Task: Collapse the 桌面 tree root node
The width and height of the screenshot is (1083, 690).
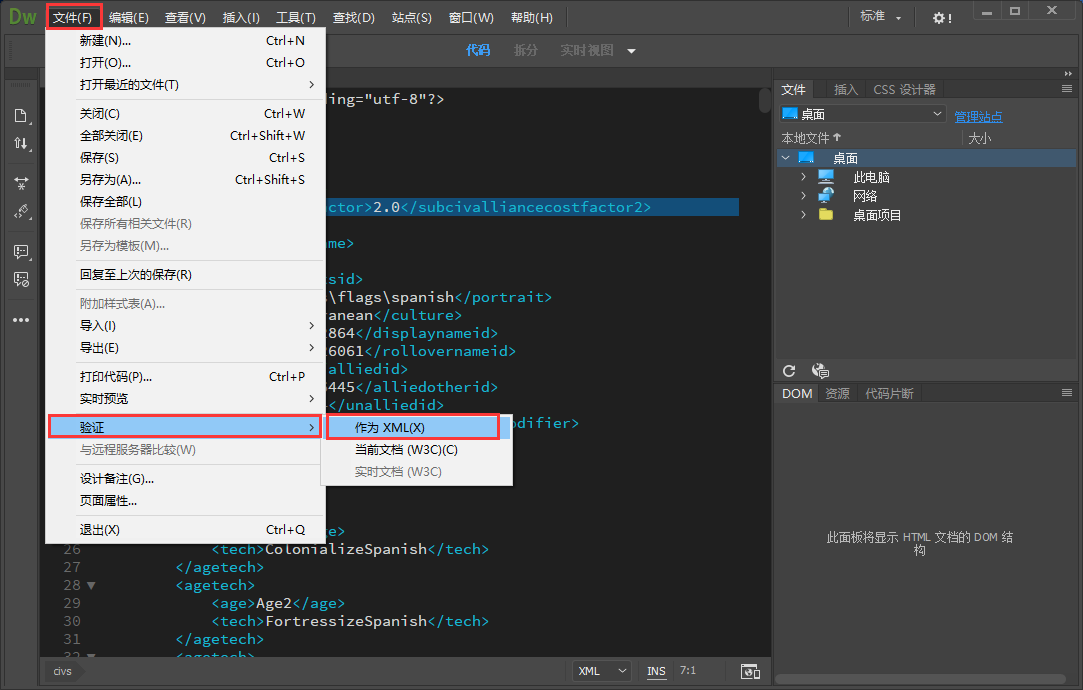Action: tap(785, 158)
